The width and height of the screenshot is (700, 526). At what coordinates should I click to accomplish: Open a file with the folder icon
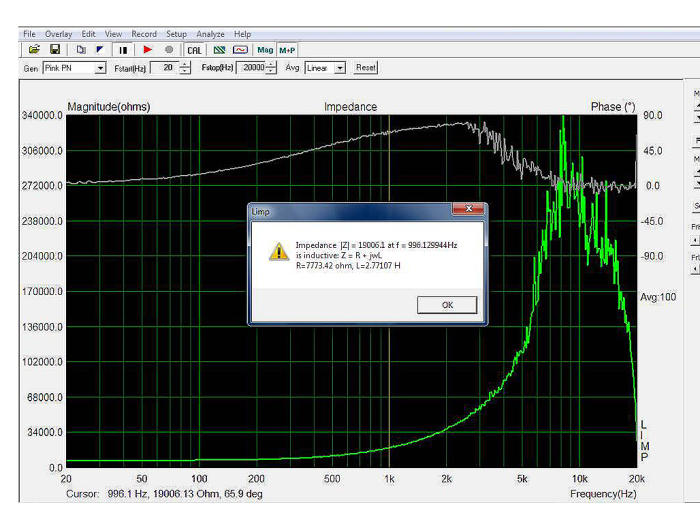(34, 50)
